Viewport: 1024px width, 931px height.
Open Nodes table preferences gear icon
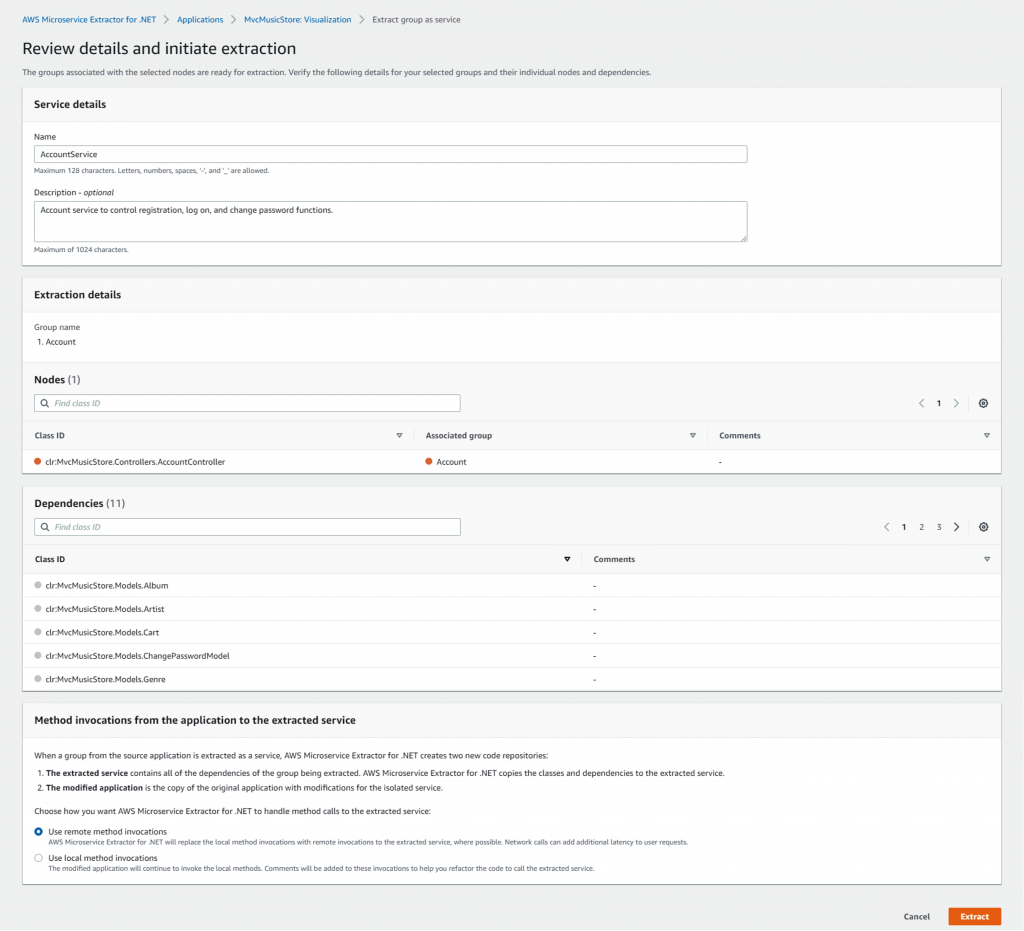point(983,403)
